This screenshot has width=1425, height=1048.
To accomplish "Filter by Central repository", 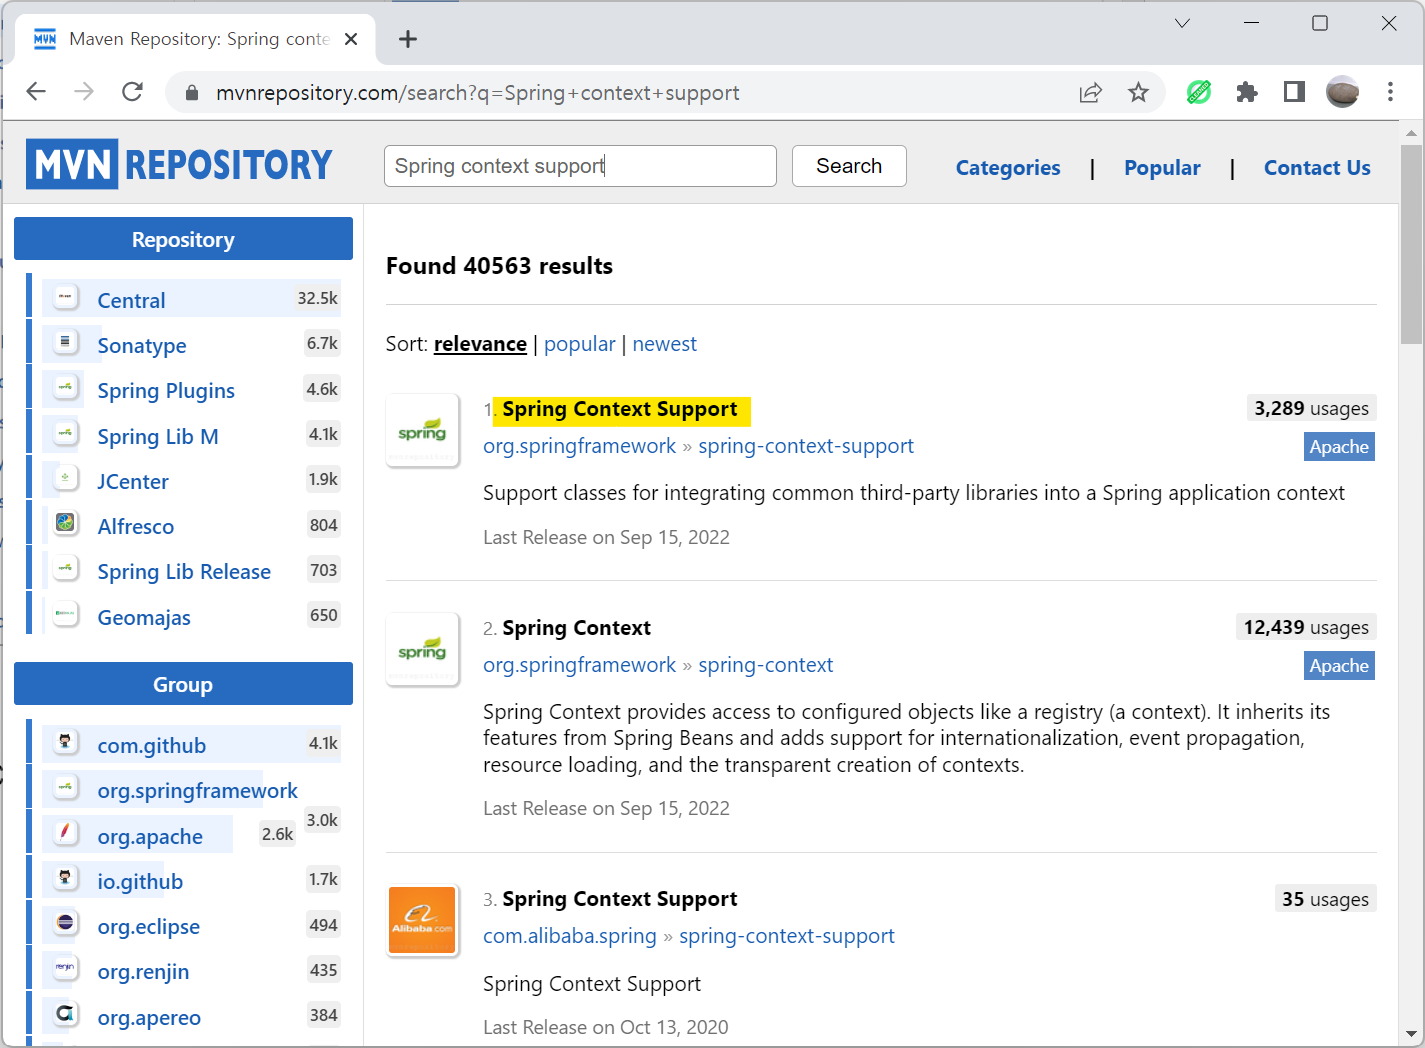I will click(x=131, y=300).
